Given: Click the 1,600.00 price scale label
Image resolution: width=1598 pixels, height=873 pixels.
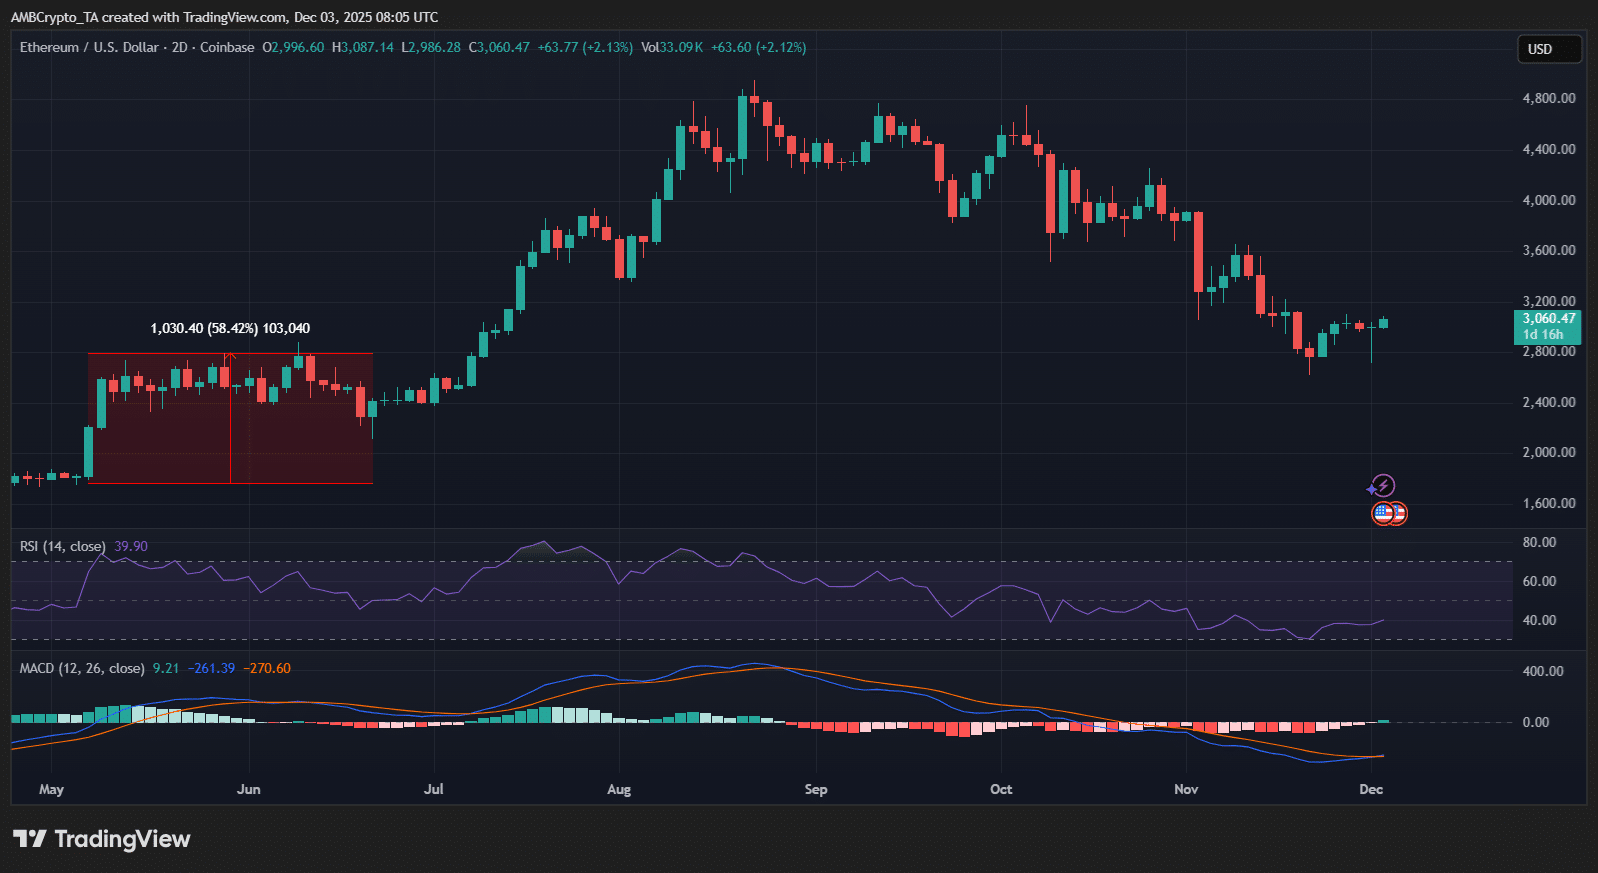Looking at the screenshot, I should [1548, 503].
